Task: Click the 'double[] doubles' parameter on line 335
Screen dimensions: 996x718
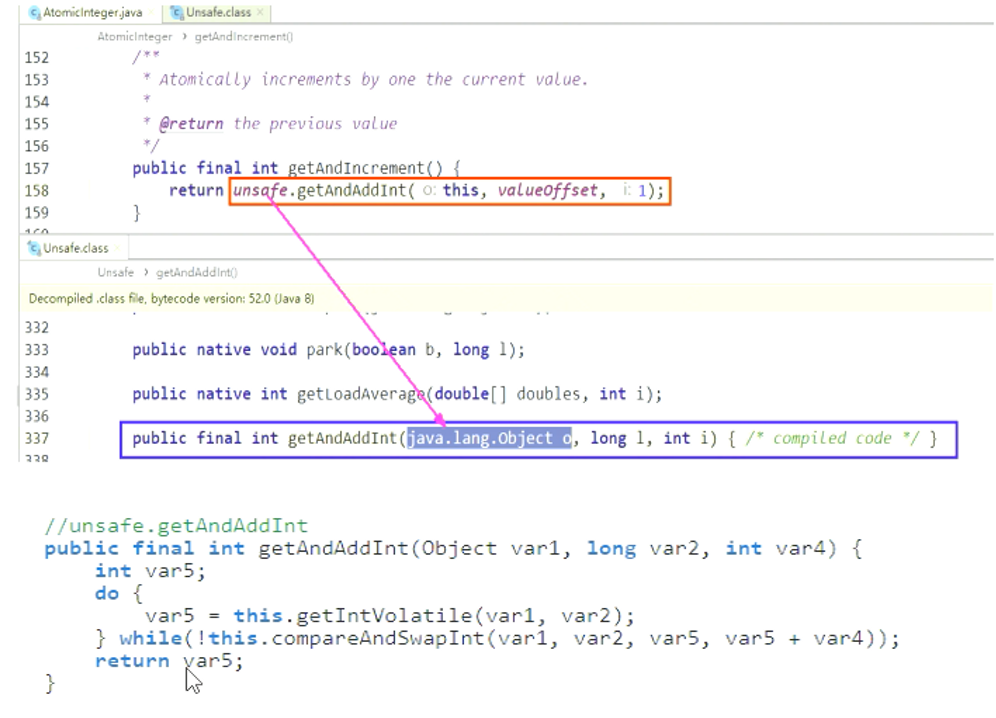Action: pos(507,395)
